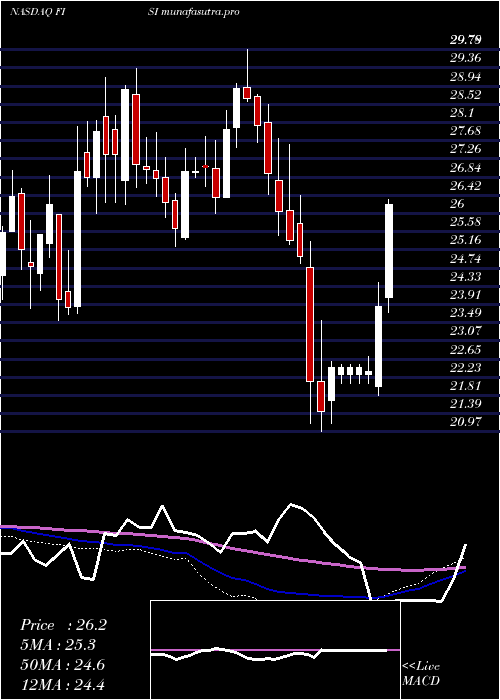Click the 22.65 price axis label
The height and width of the screenshot is (700, 500).
point(466,350)
